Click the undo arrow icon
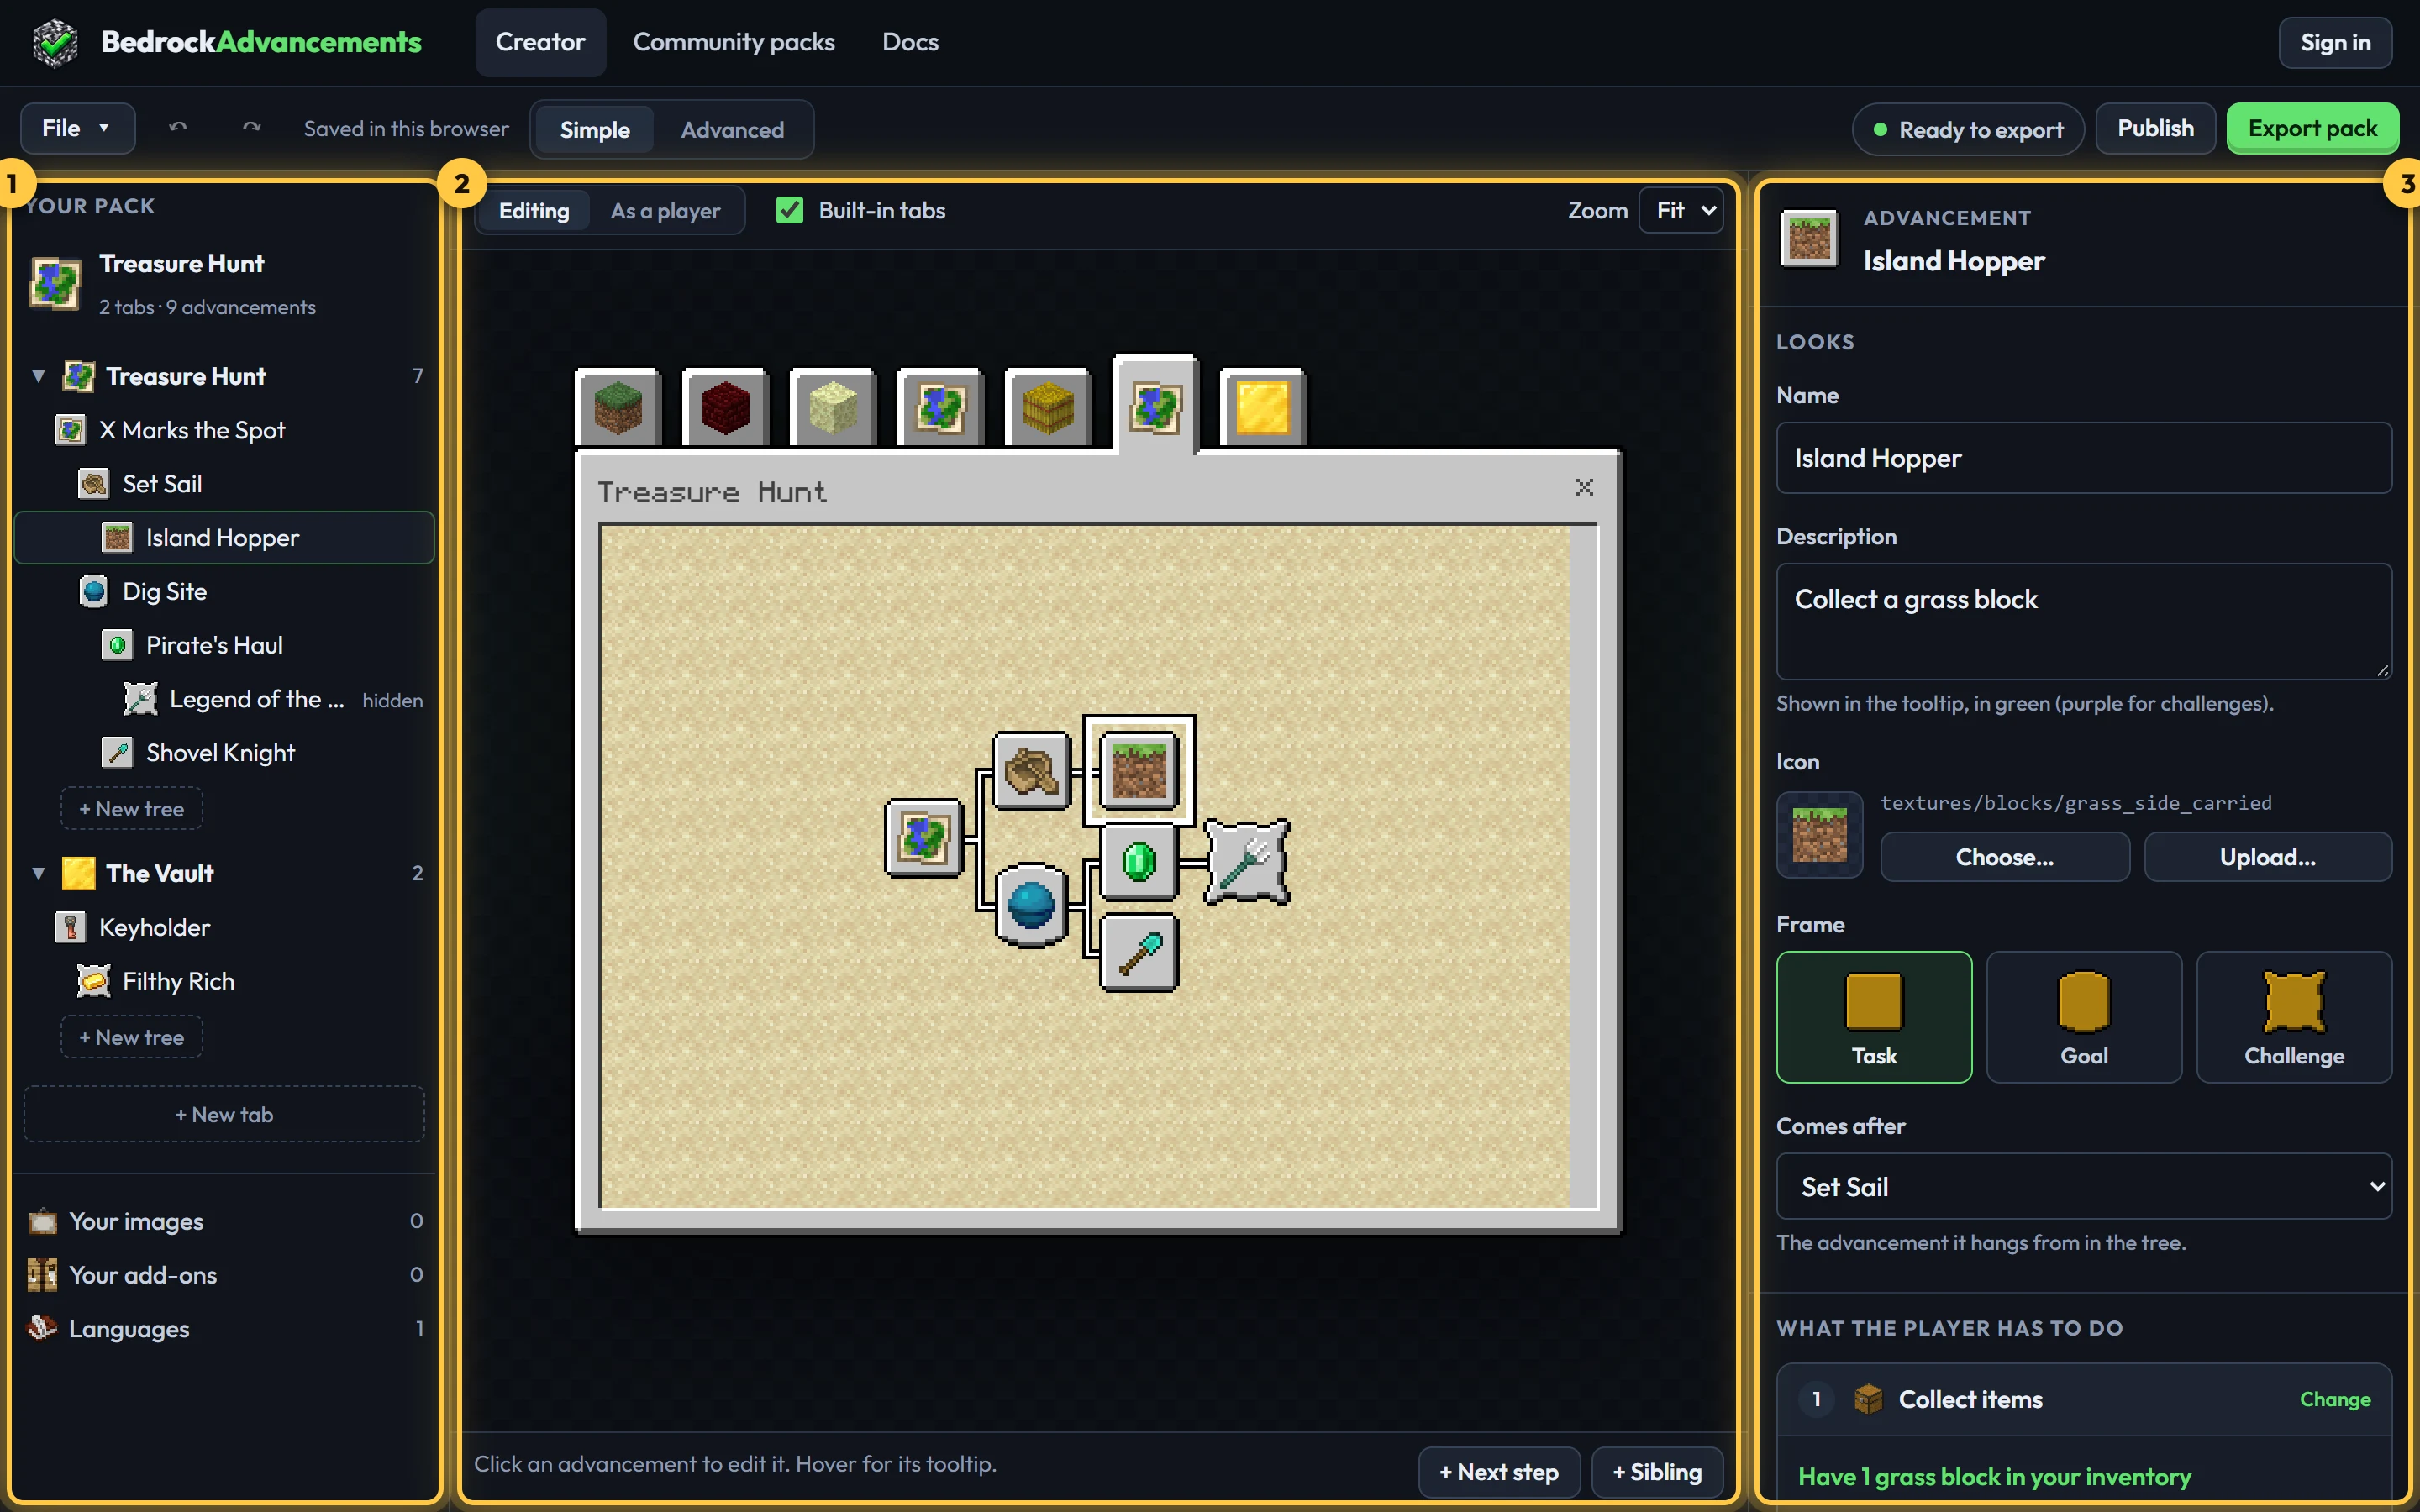This screenshot has width=2420, height=1512. 178,128
